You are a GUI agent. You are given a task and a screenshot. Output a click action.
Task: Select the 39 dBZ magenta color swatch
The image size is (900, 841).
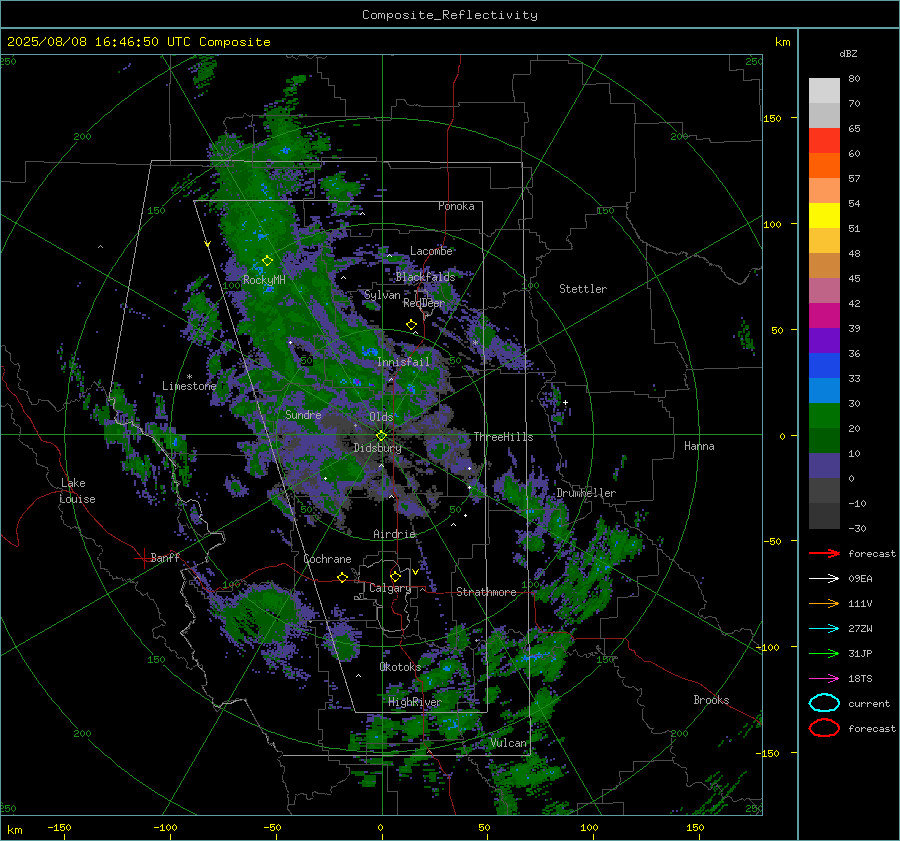click(x=824, y=316)
